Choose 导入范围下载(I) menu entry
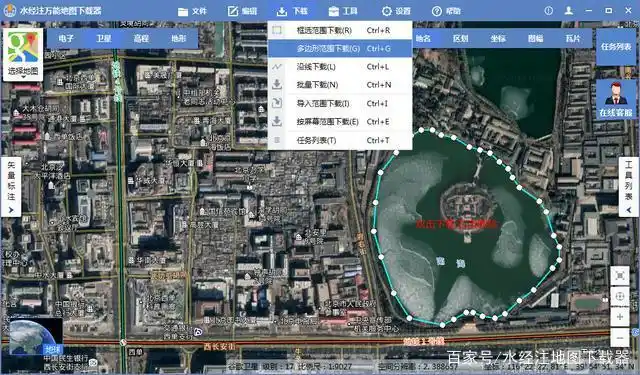 pyautogui.click(x=340, y=103)
